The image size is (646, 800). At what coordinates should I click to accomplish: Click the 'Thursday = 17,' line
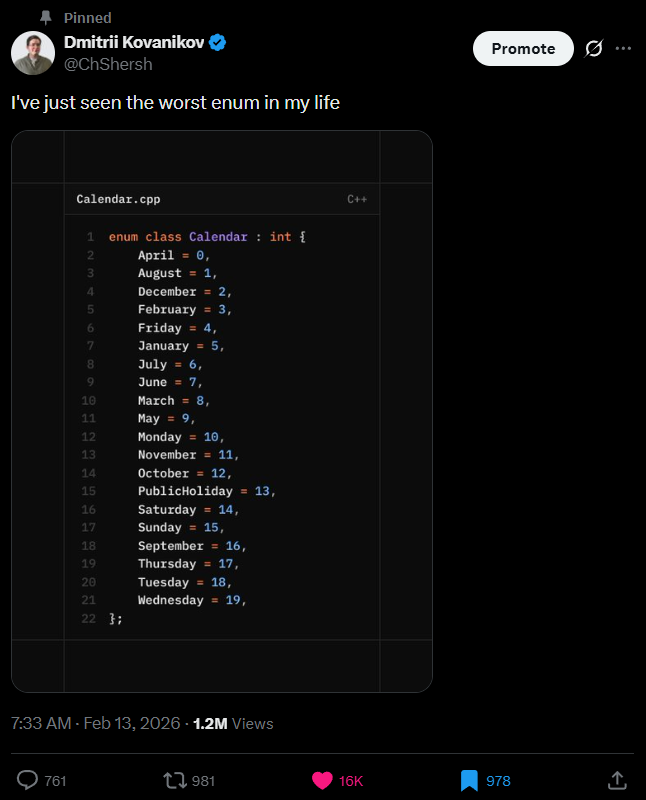click(188, 563)
